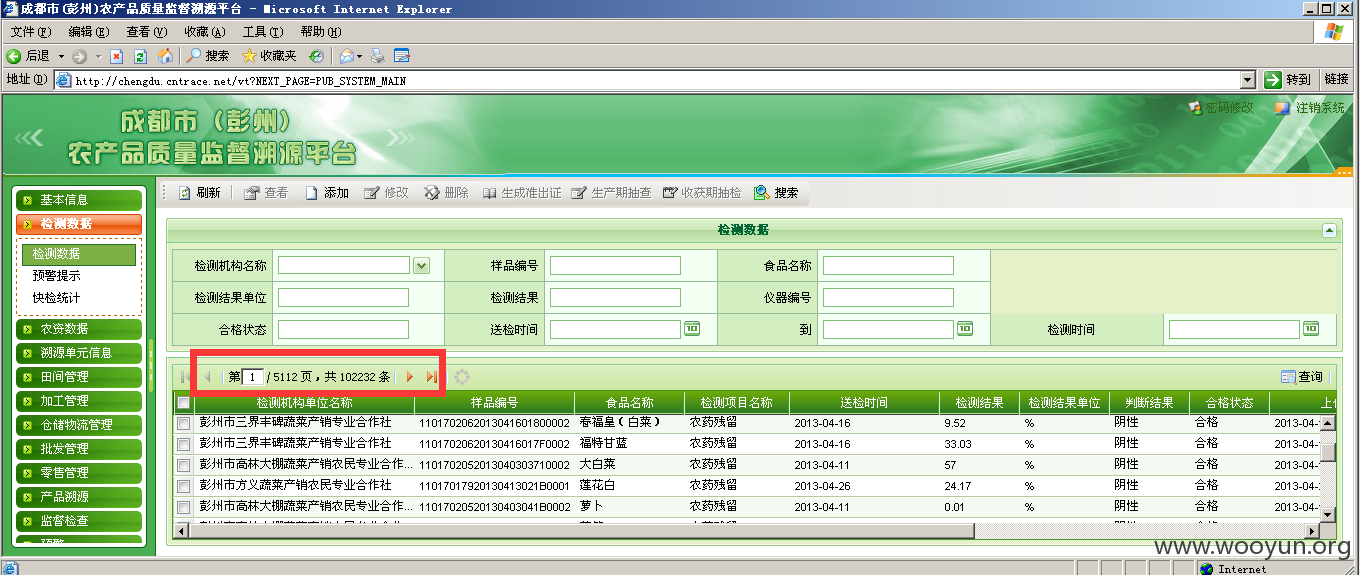Viewport: 1360px width, 575px height.
Task: Click 收获期抽检 toolbar button
Action: (702, 193)
